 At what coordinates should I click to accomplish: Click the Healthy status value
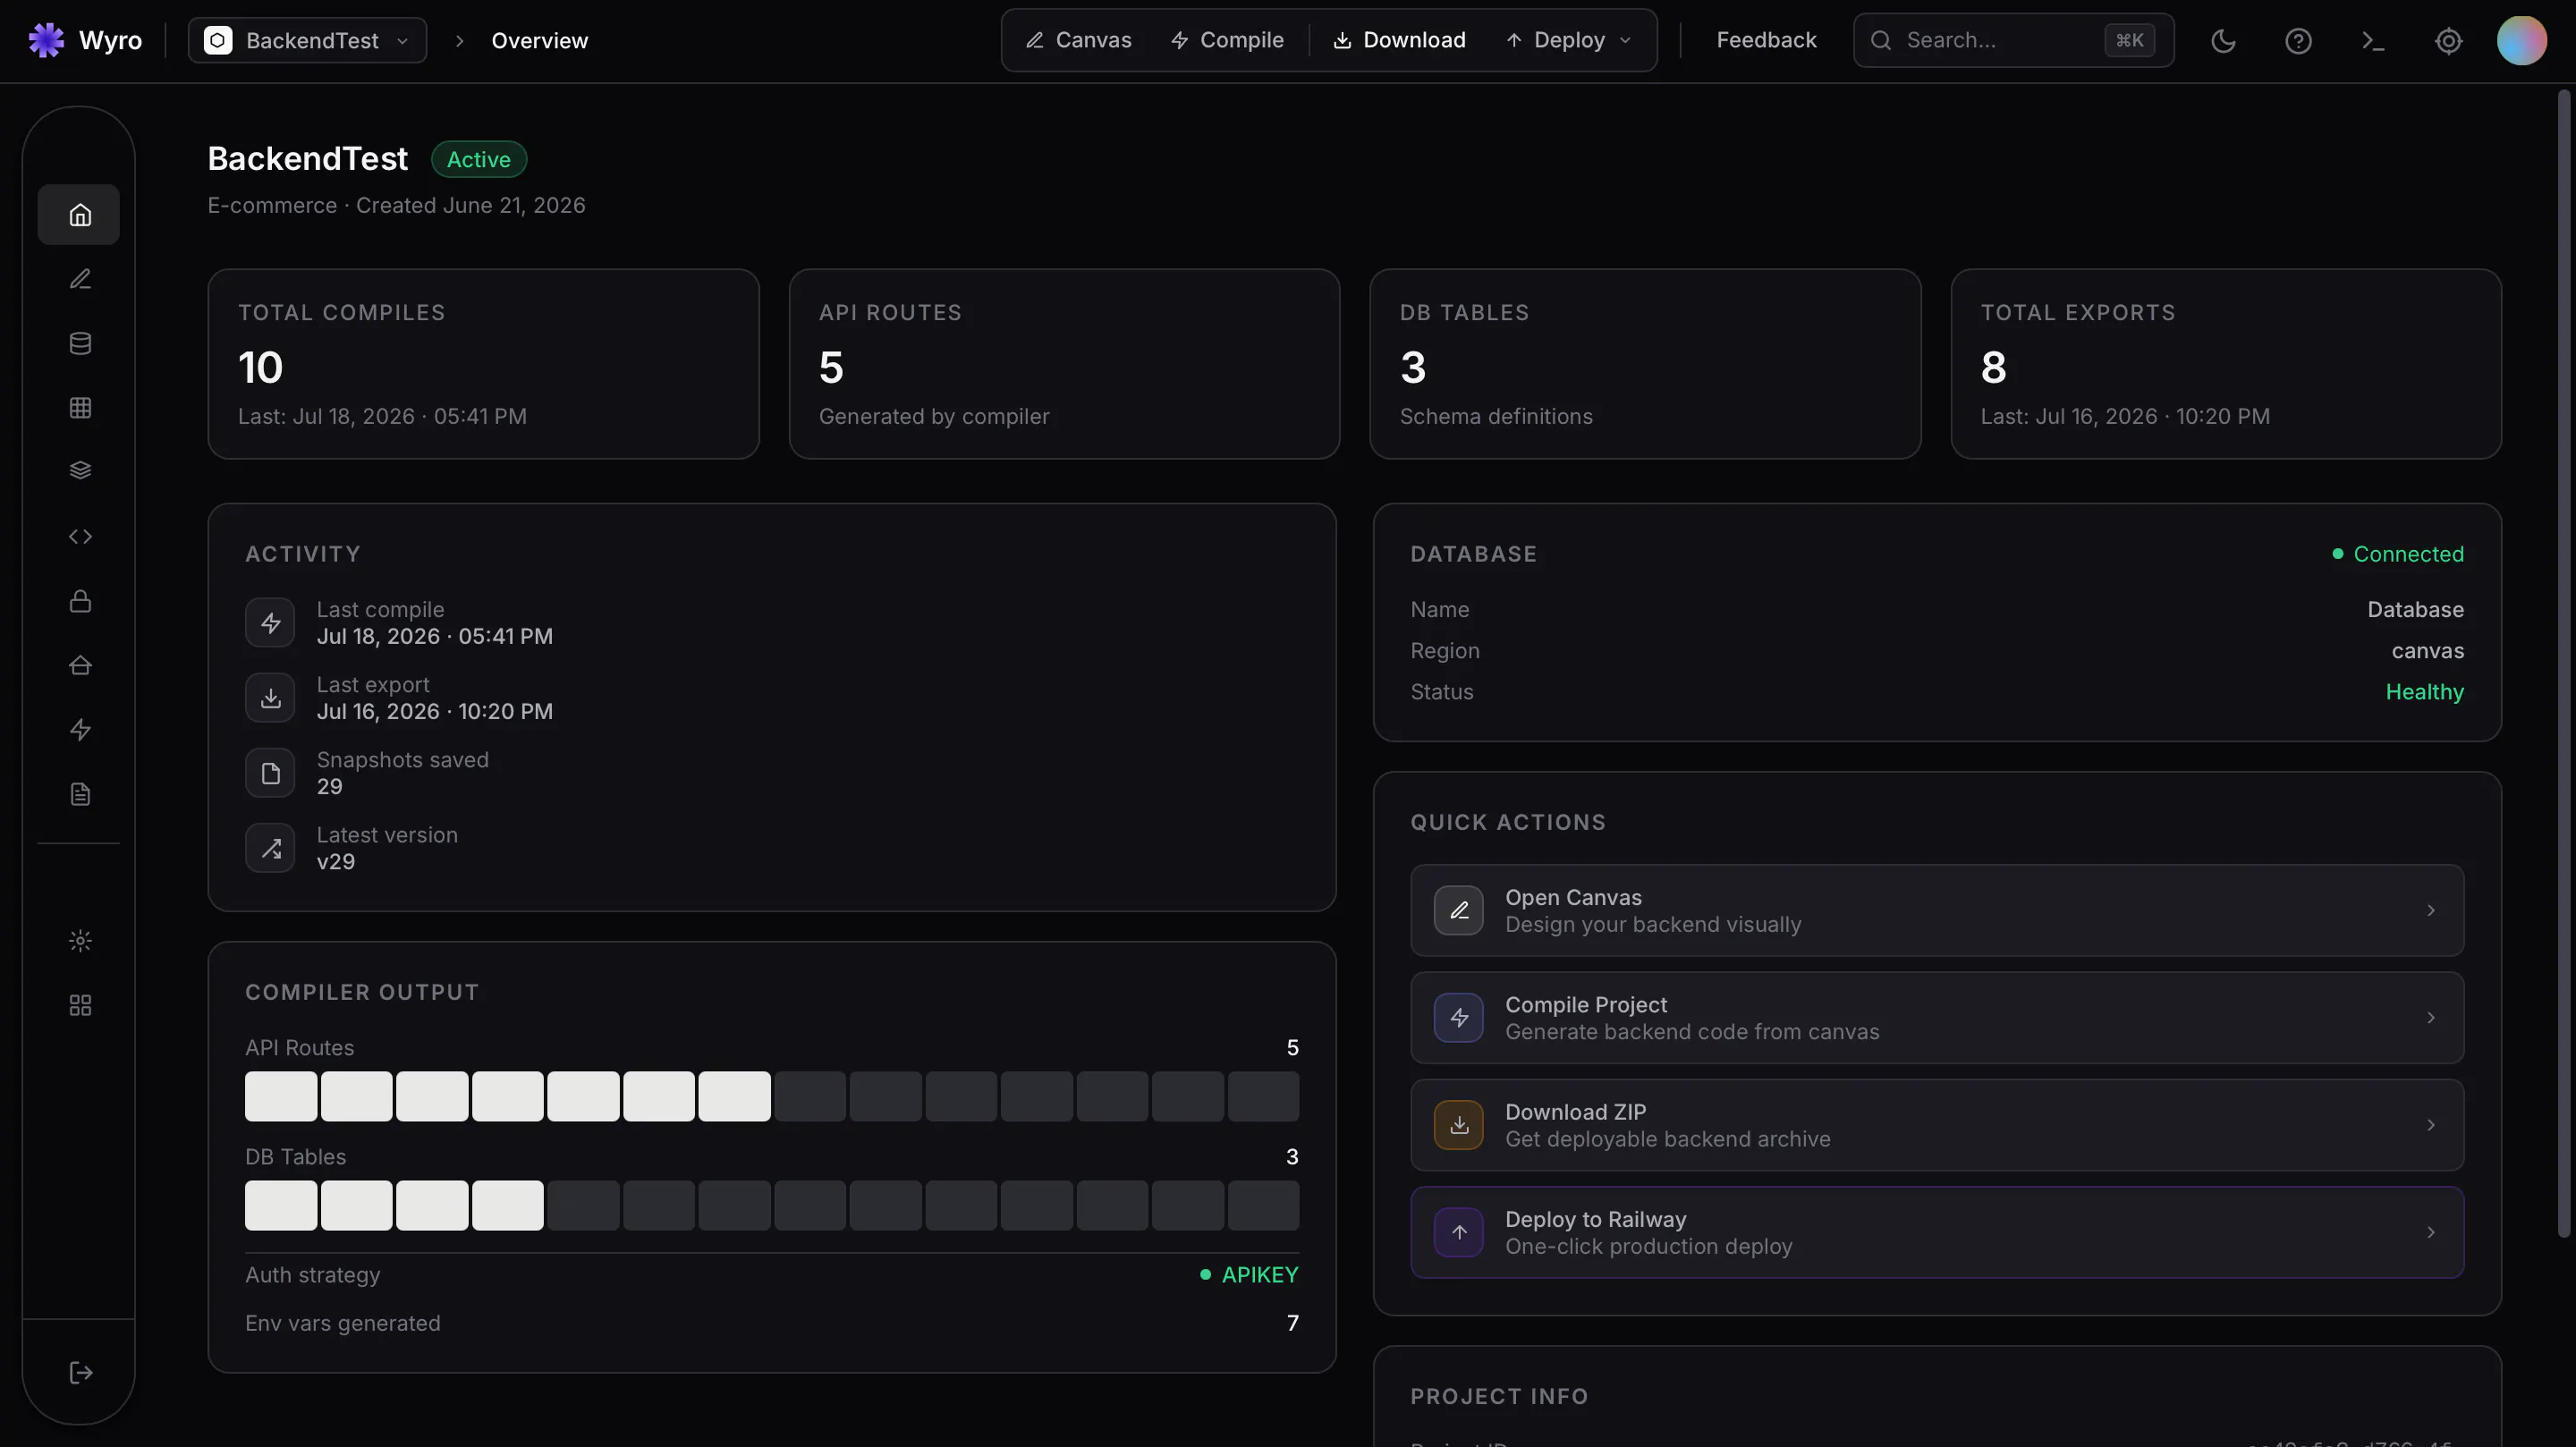click(x=2424, y=692)
